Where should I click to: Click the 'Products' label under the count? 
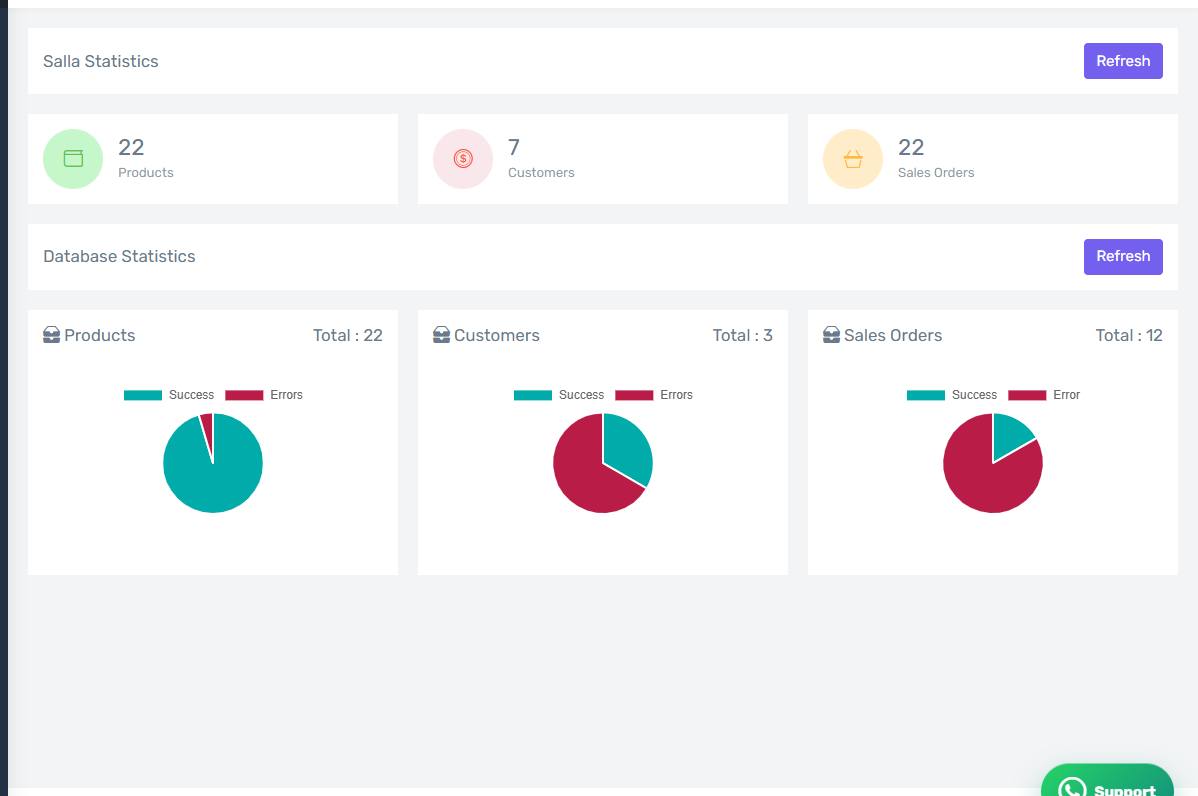pos(146,173)
